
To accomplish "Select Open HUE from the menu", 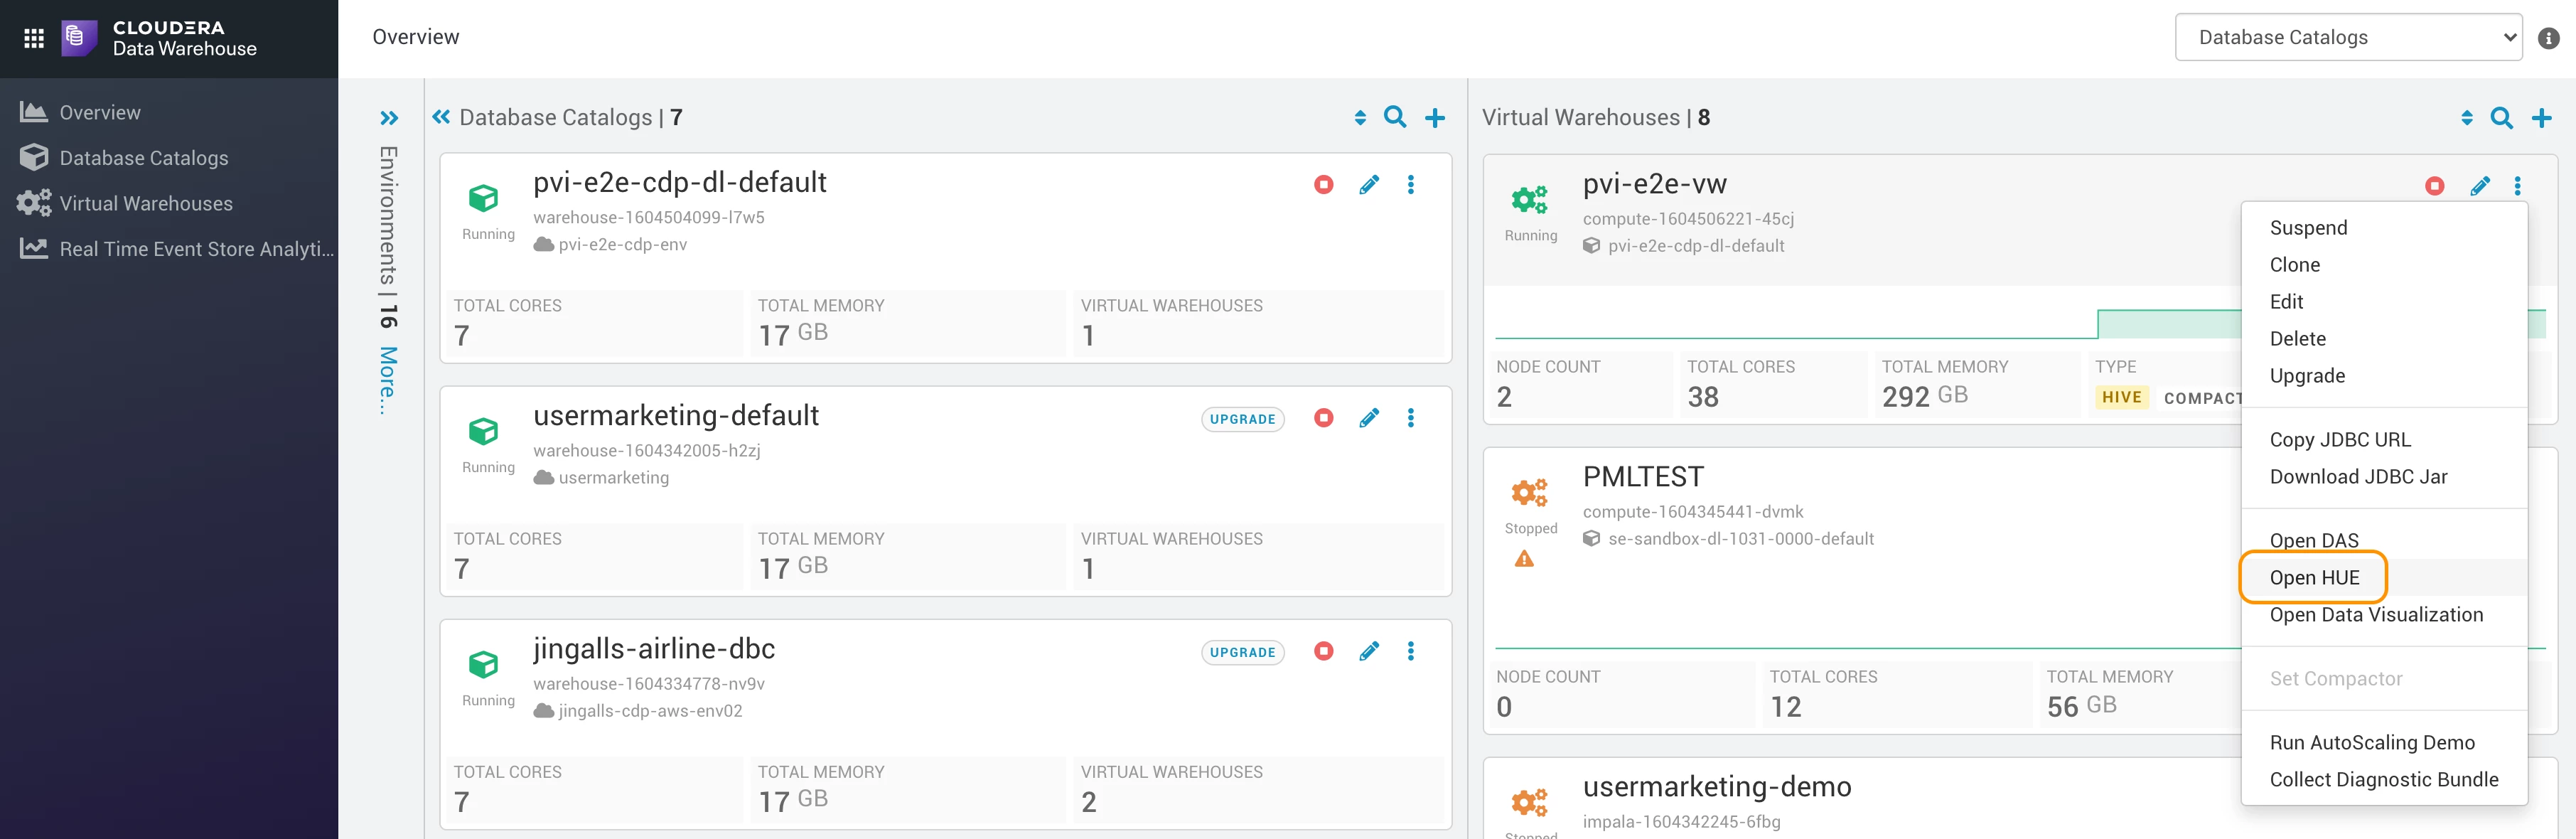I will [x=2314, y=577].
